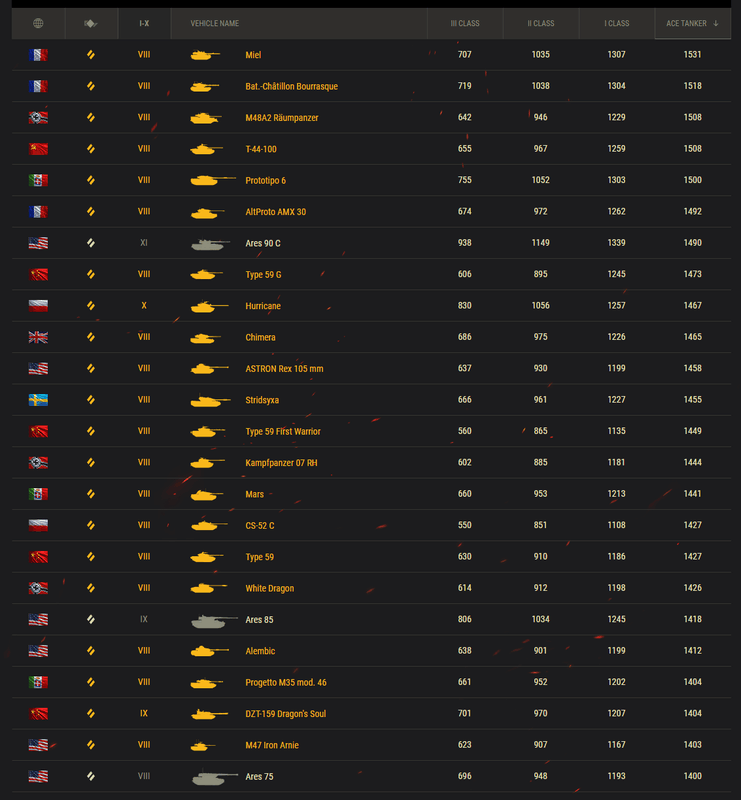The height and width of the screenshot is (800, 741).
Task: Click the Polish flag in the Hurricane row
Action: click(38, 306)
